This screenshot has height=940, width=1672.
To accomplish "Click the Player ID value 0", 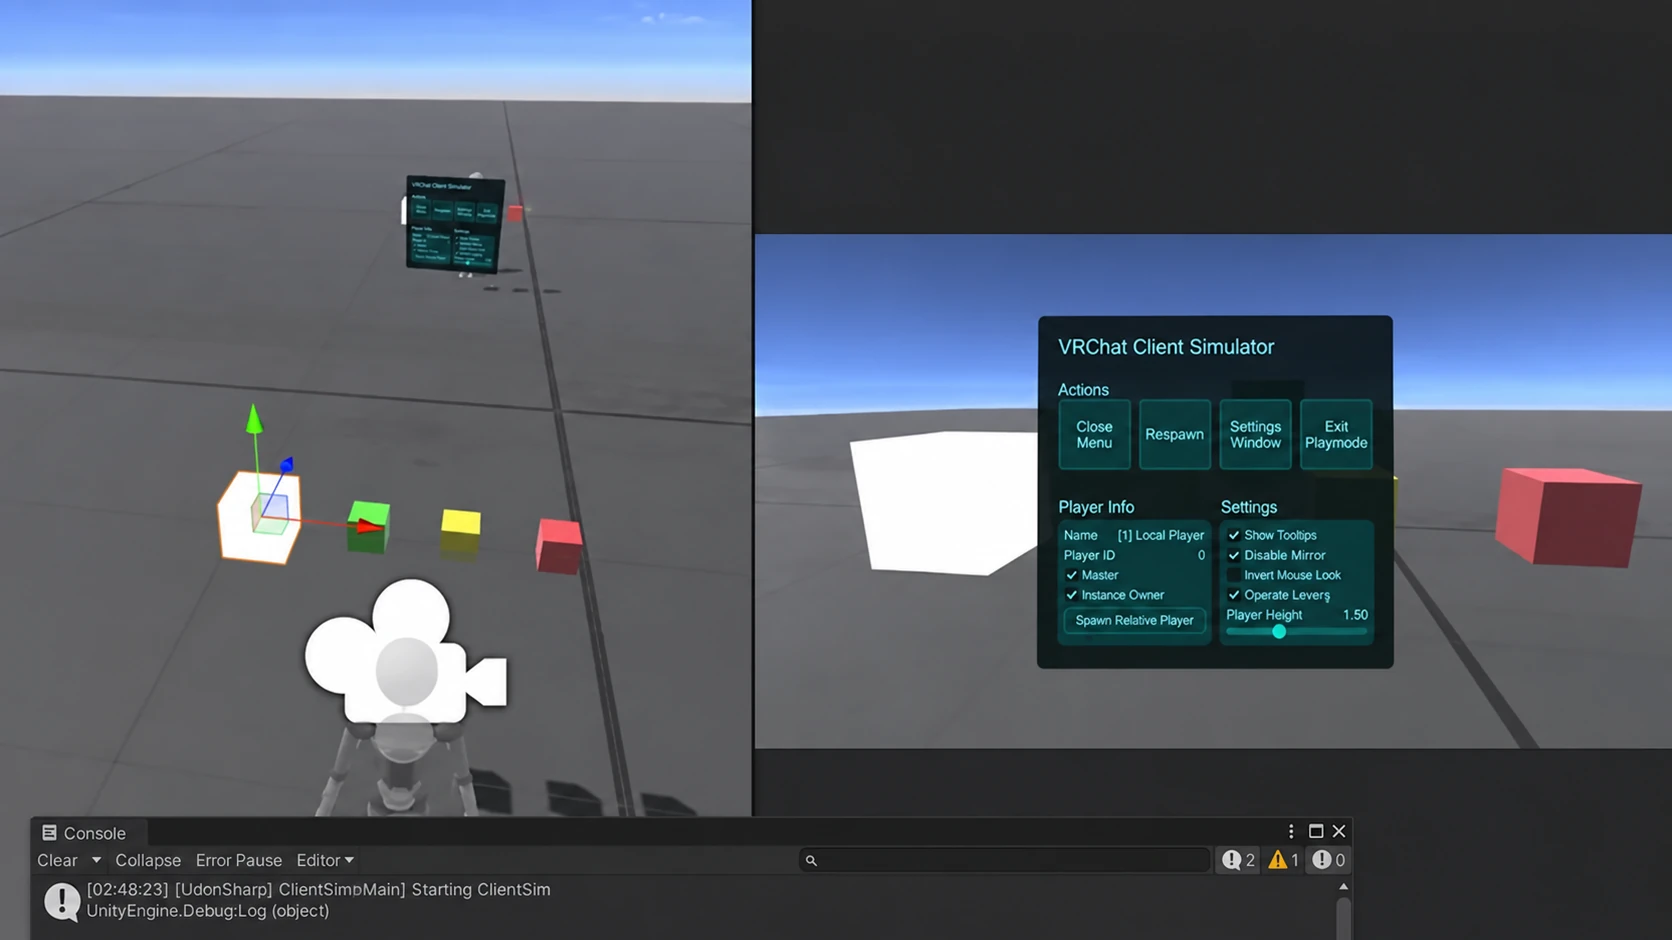I will pyautogui.click(x=1201, y=555).
